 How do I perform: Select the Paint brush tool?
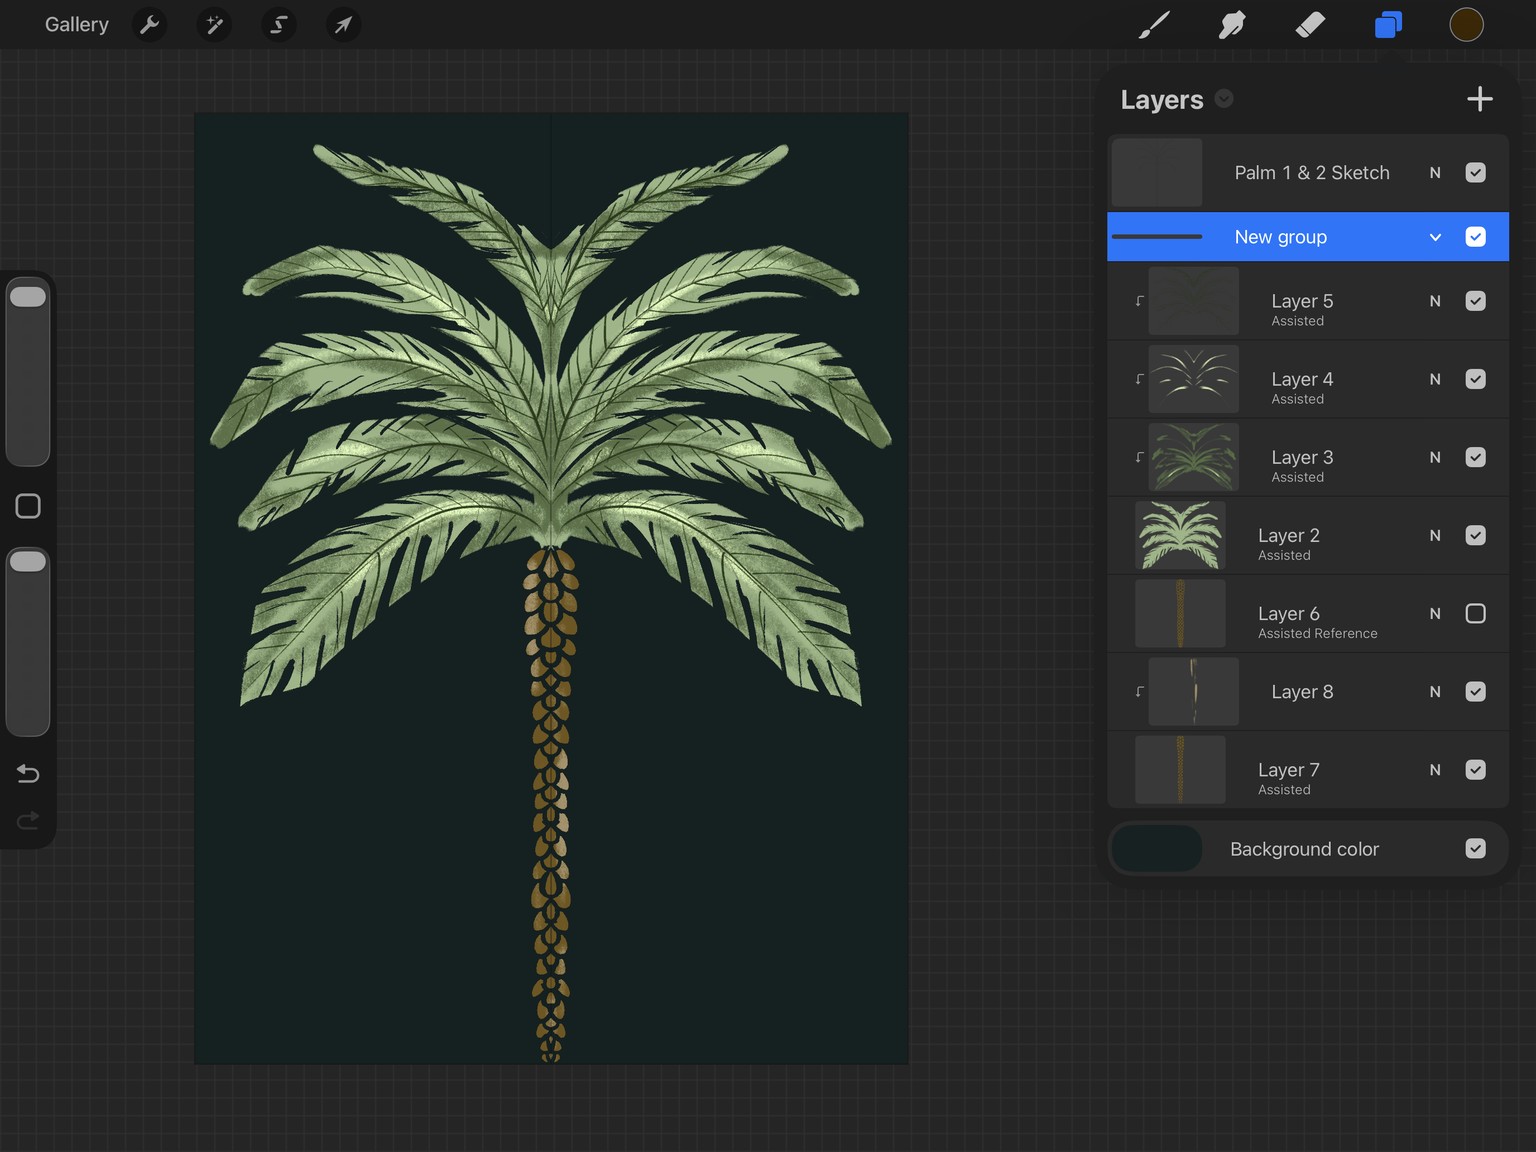point(1154,24)
